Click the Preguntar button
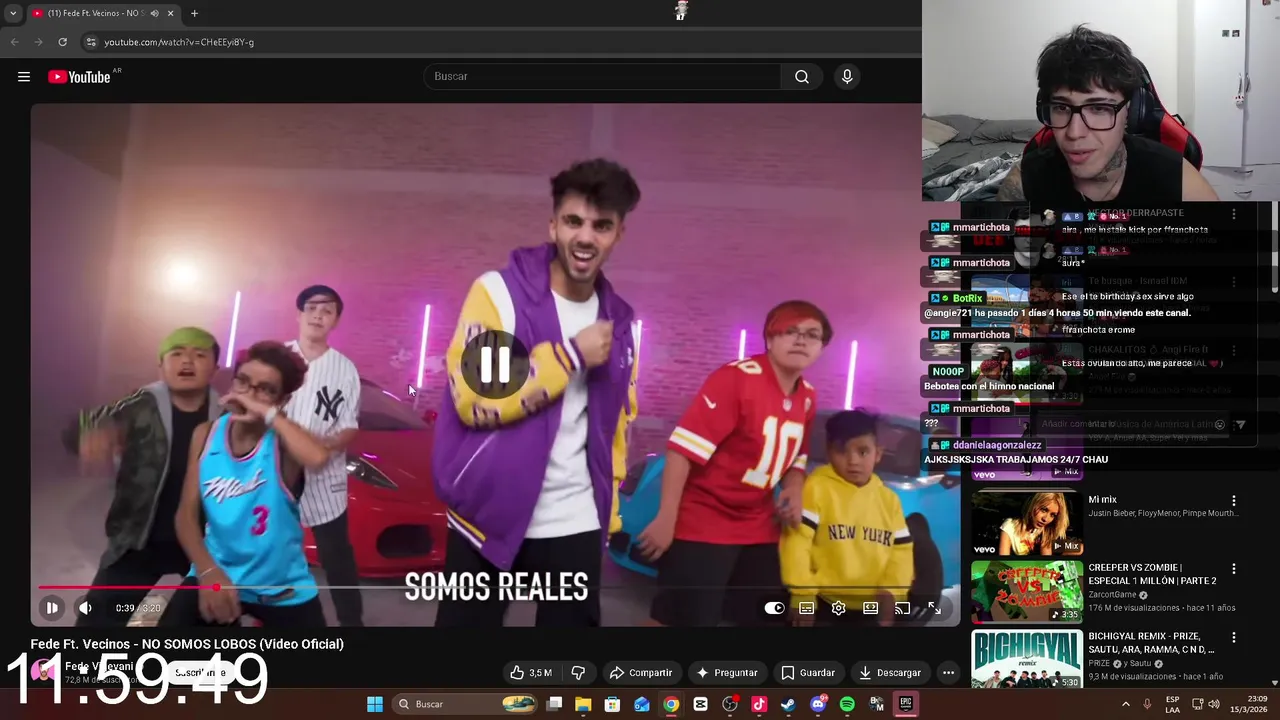 point(727,673)
